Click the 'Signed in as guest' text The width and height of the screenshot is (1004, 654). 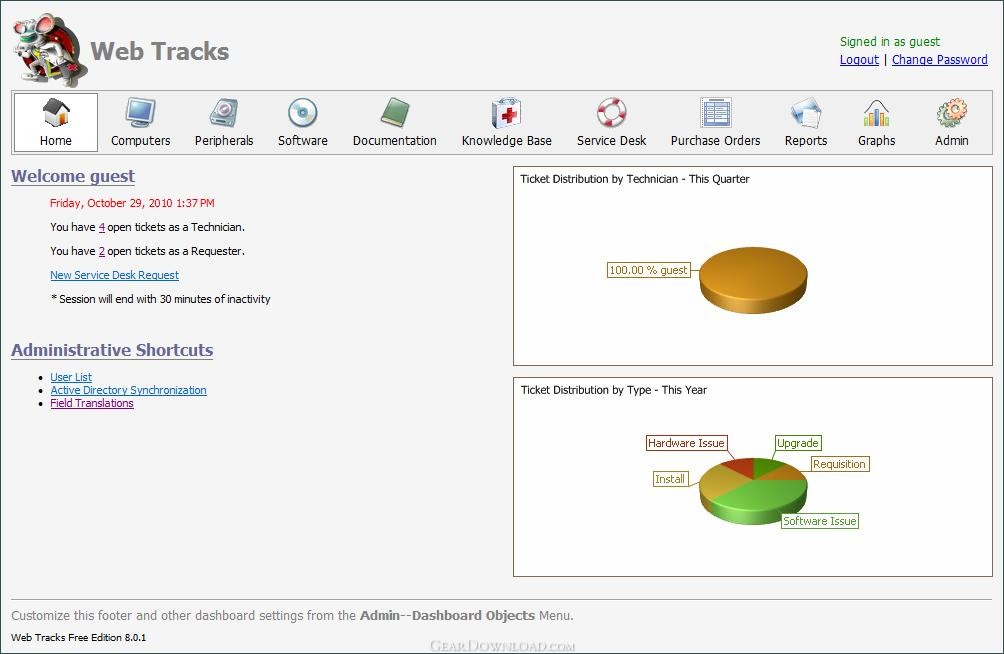pyautogui.click(x=889, y=42)
